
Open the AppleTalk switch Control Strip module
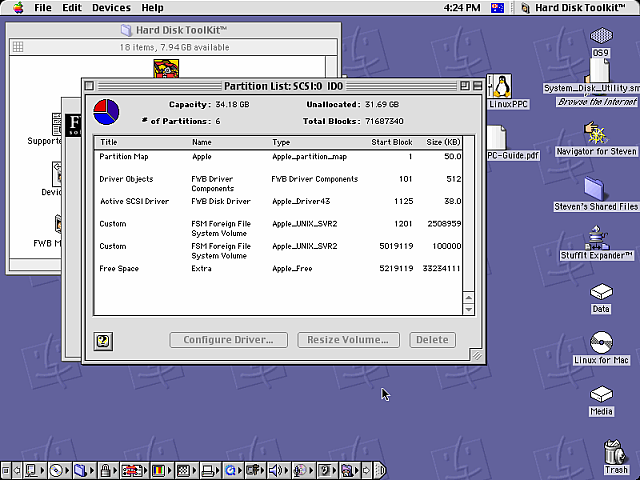pyautogui.click(x=36, y=471)
